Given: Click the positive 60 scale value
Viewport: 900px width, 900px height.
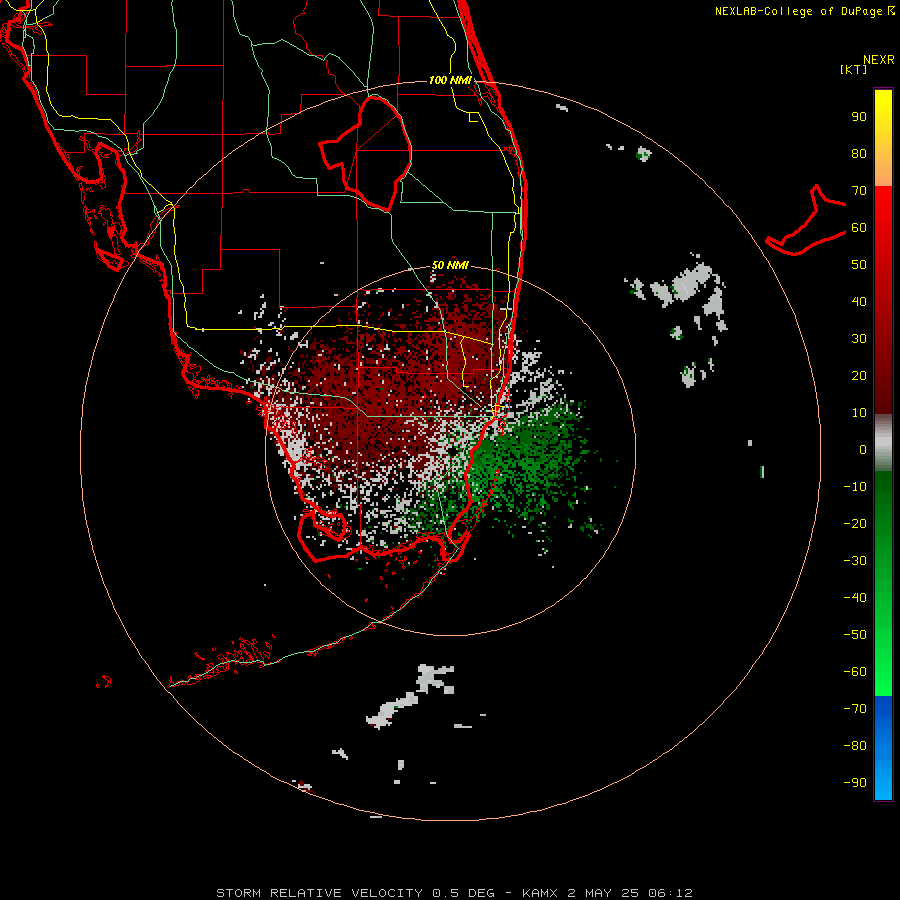Looking at the screenshot, I should pyautogui.click(x=859, y=227).
